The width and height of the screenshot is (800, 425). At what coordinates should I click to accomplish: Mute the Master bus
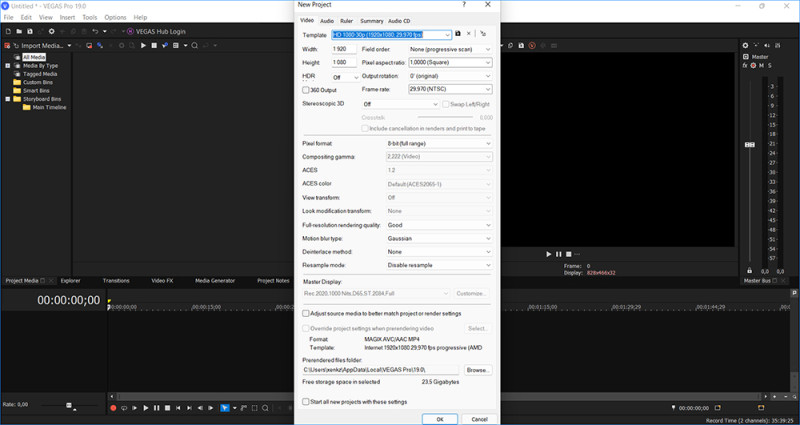coord(761,65)
